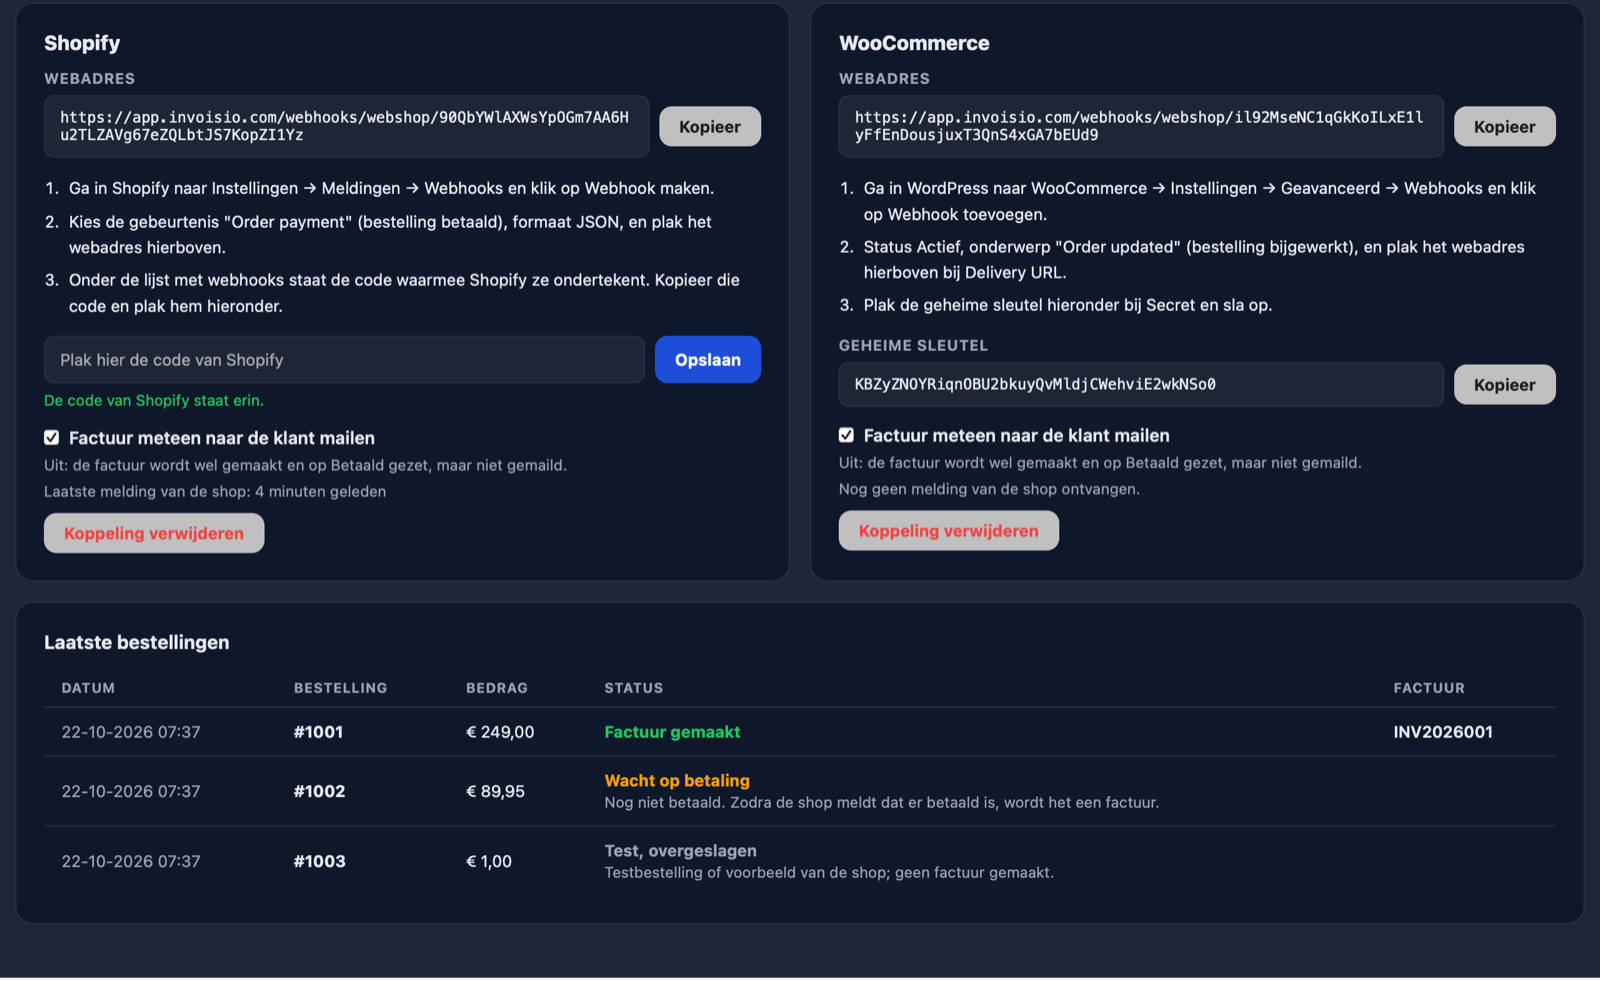Screen dimensions: 1600x981
Task: Click 'Nog geen melding van de shop ontvangen.'
Action: (x=989, y=489)
